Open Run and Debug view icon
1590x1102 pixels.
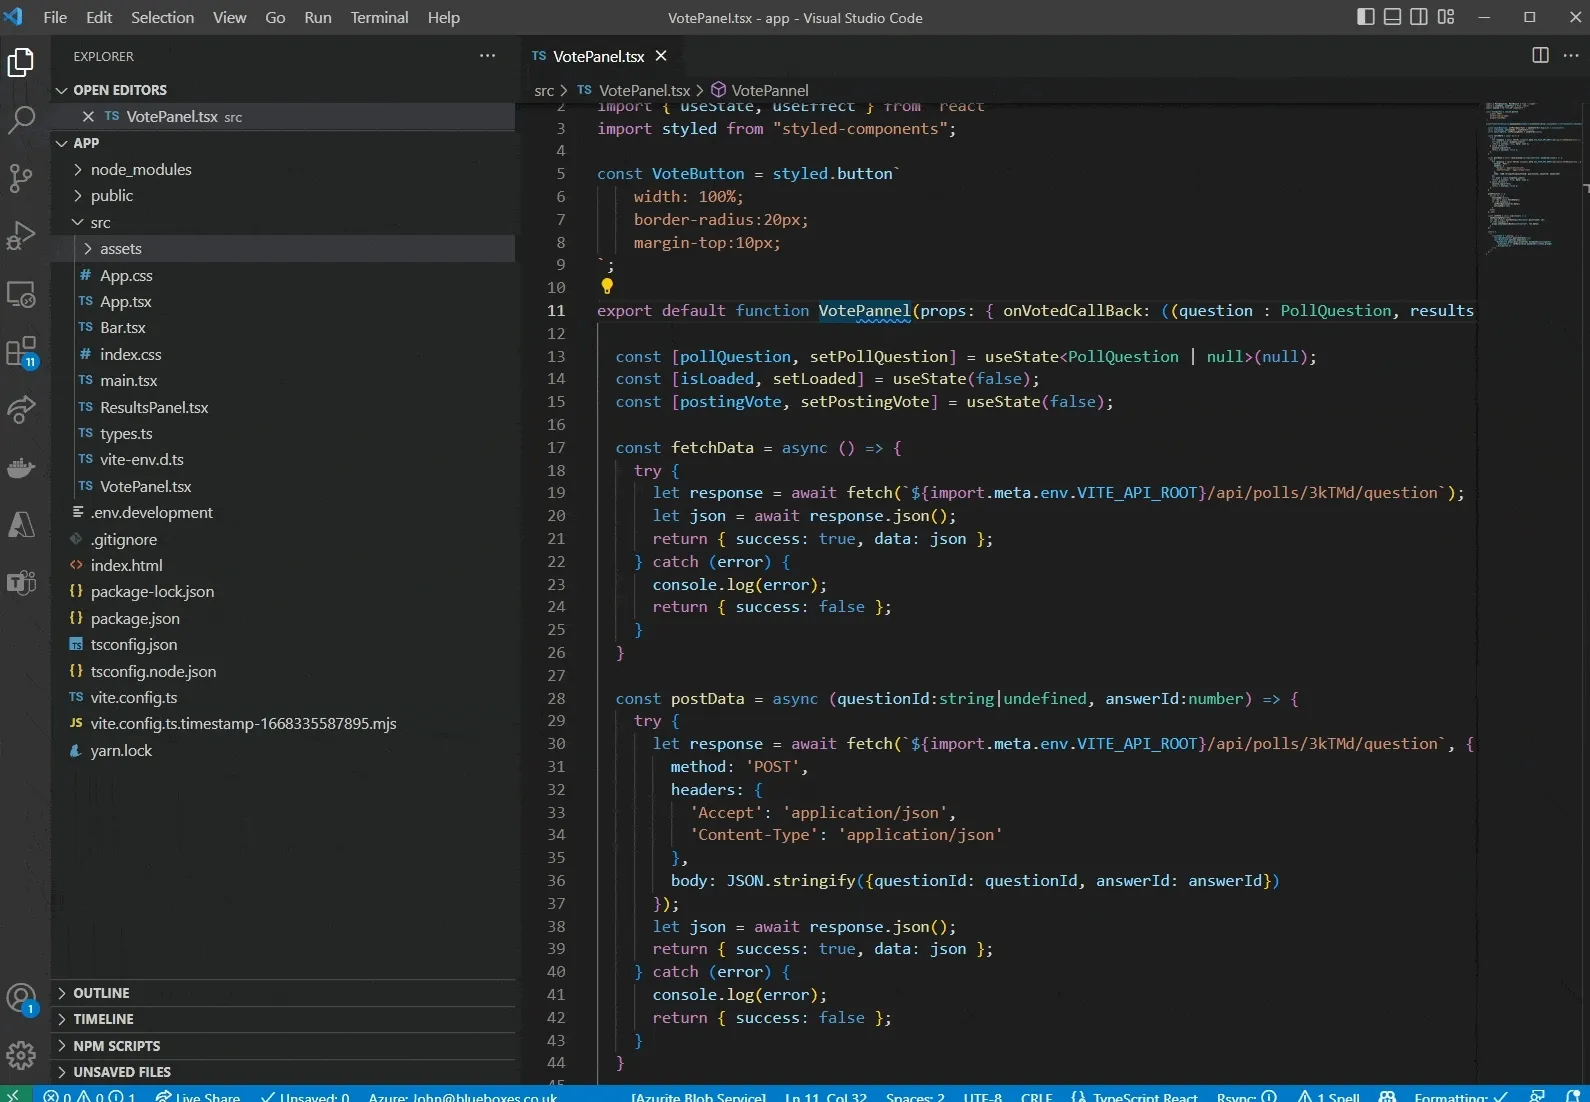click(x=21, y=236)
